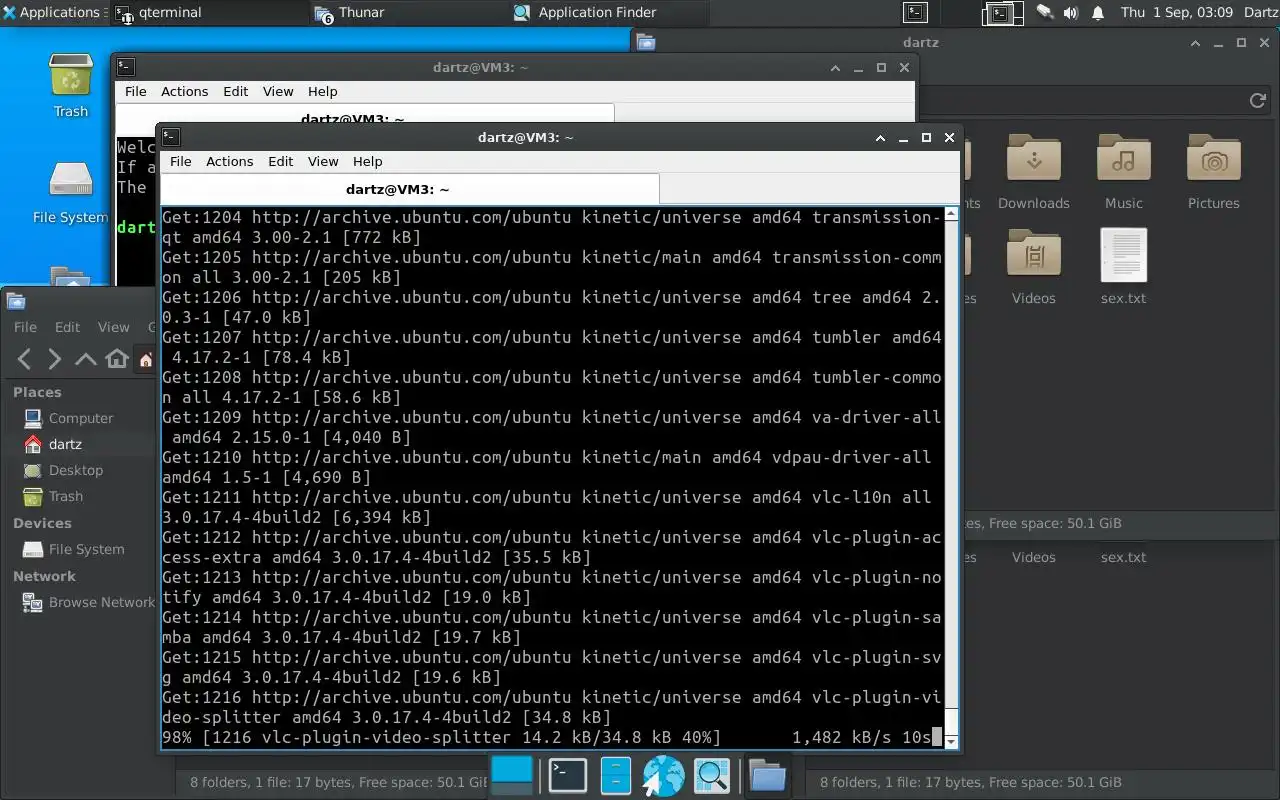Open the magnifier Application Finder dock icon

[x=713, y=776]
